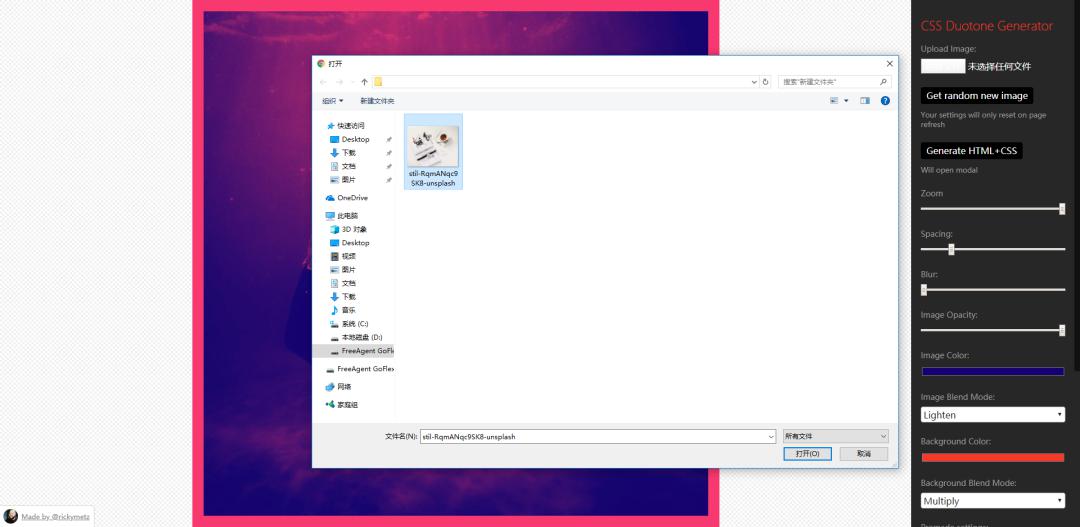Click the view mode icon in the toolbar
This screenshot has width=1080, height=527.
834,101
